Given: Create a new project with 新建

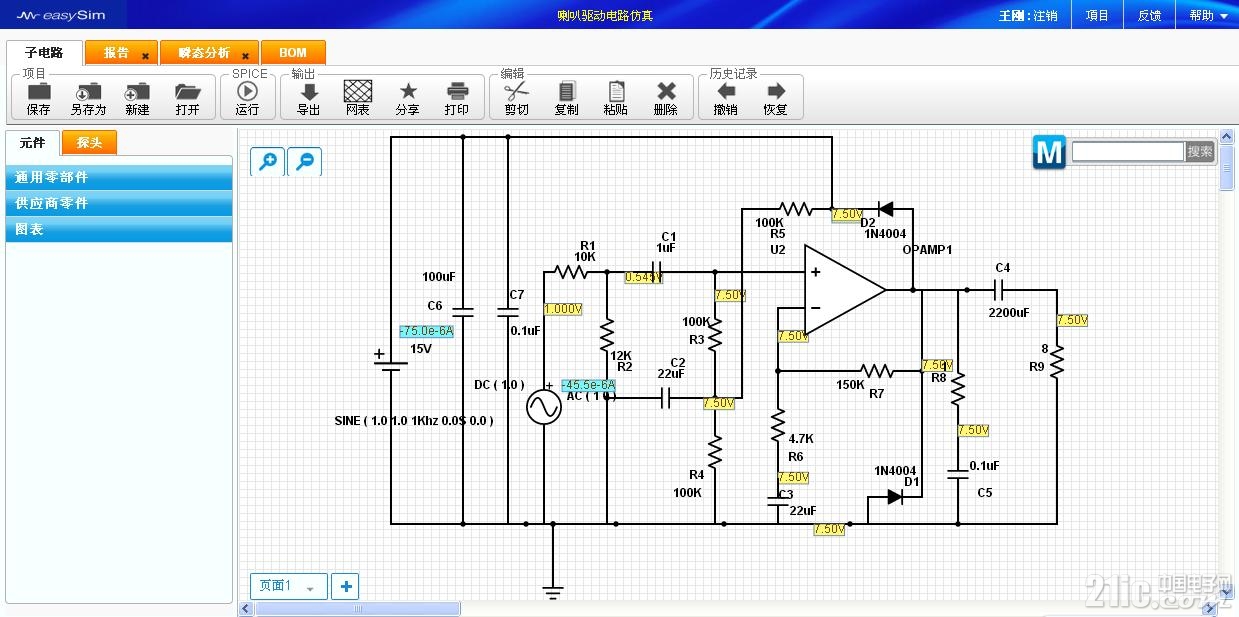Looking at the screenshot, I should click(137, 91).
